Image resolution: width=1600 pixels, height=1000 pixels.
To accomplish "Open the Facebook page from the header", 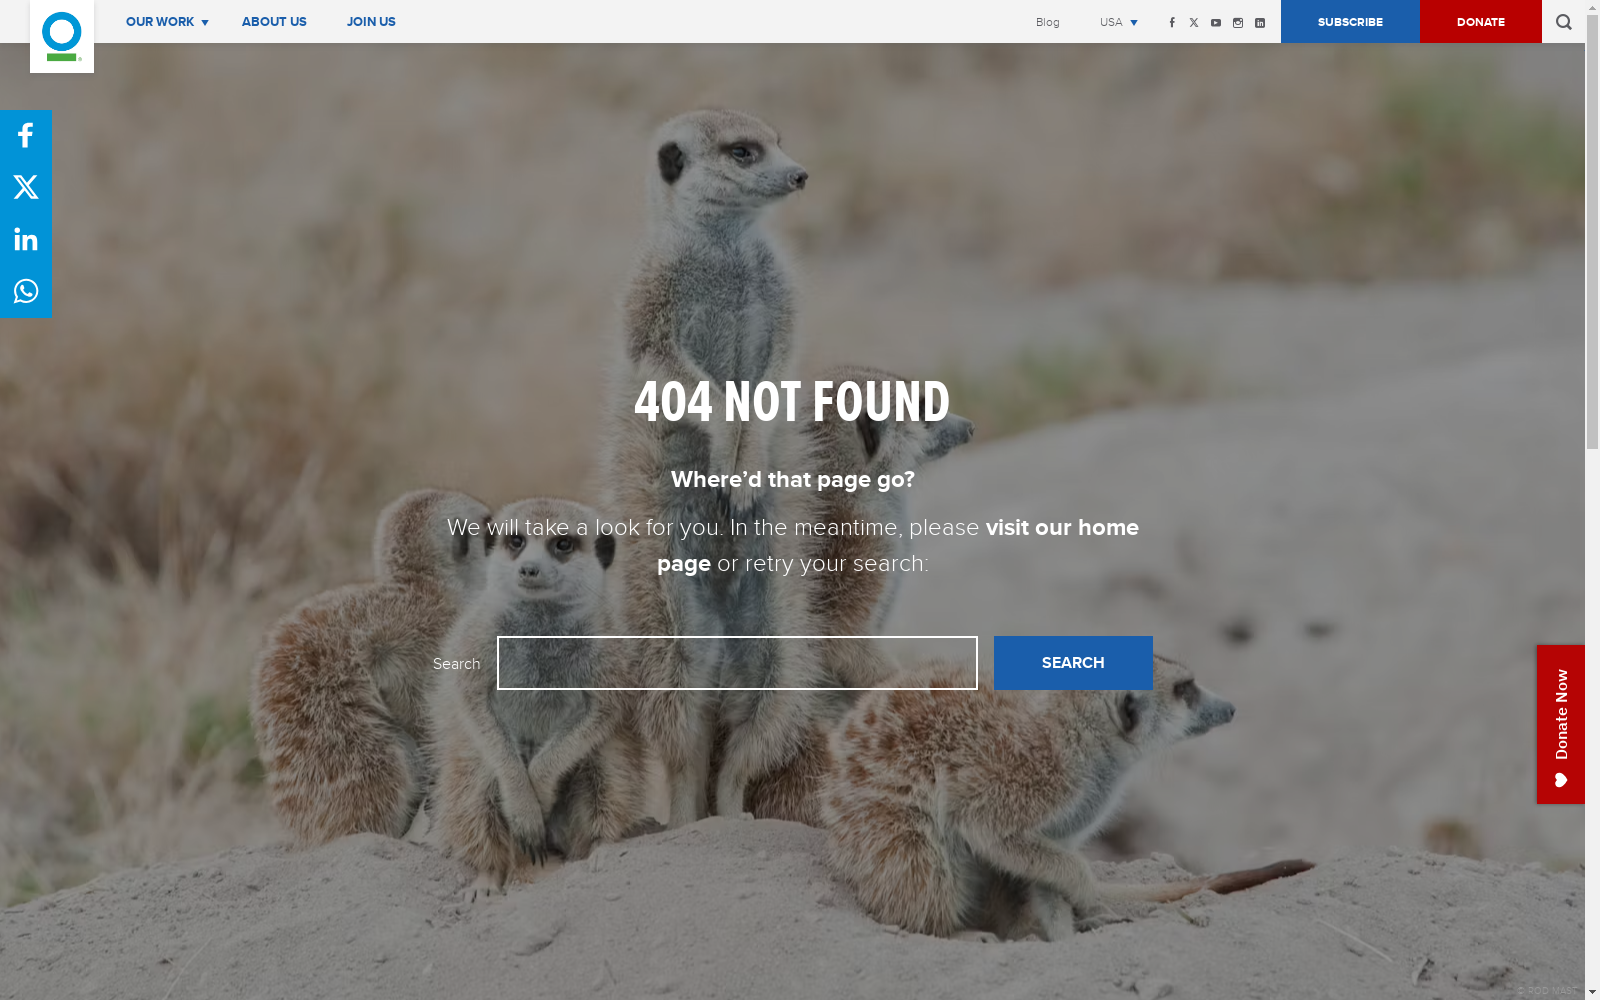I will 1172,22.
